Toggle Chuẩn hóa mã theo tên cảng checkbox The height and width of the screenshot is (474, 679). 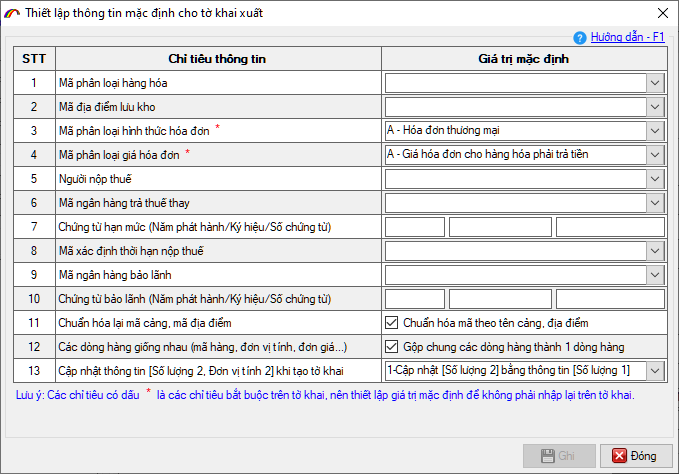pos(392,323)
